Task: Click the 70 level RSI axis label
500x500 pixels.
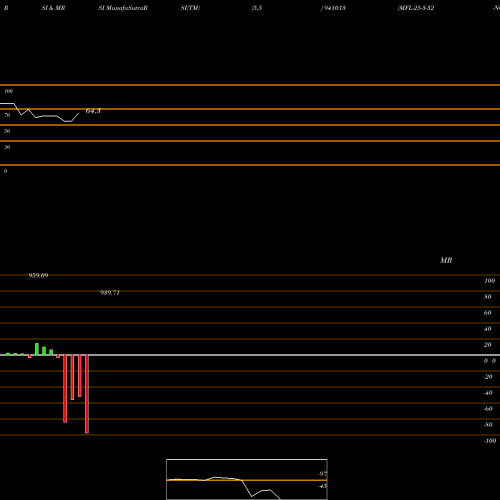Action: pos(7,115)
